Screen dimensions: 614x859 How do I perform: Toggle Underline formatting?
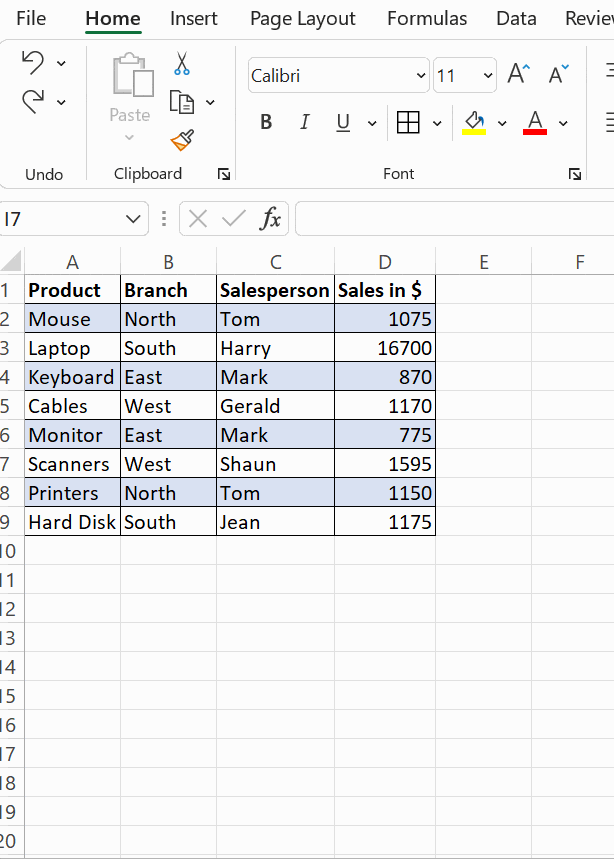click(x=343, y=122)
